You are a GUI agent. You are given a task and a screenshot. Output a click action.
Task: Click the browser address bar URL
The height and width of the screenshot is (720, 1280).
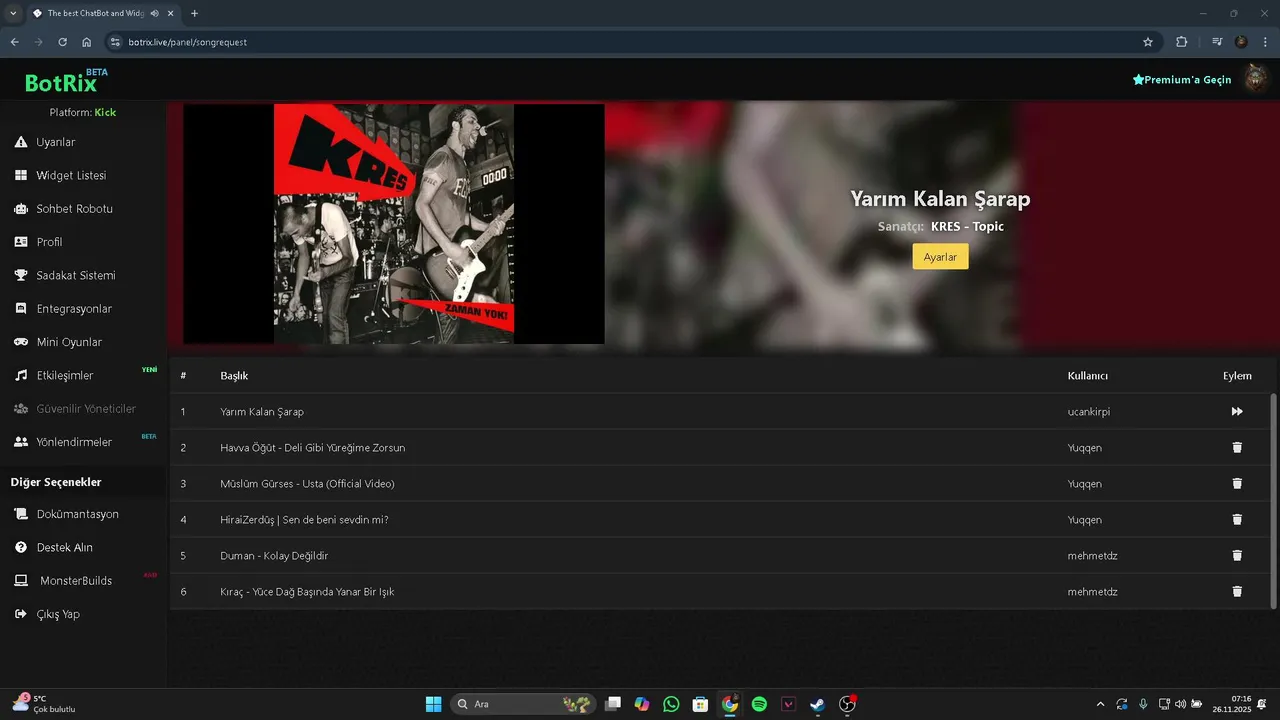tap(188, 42)
